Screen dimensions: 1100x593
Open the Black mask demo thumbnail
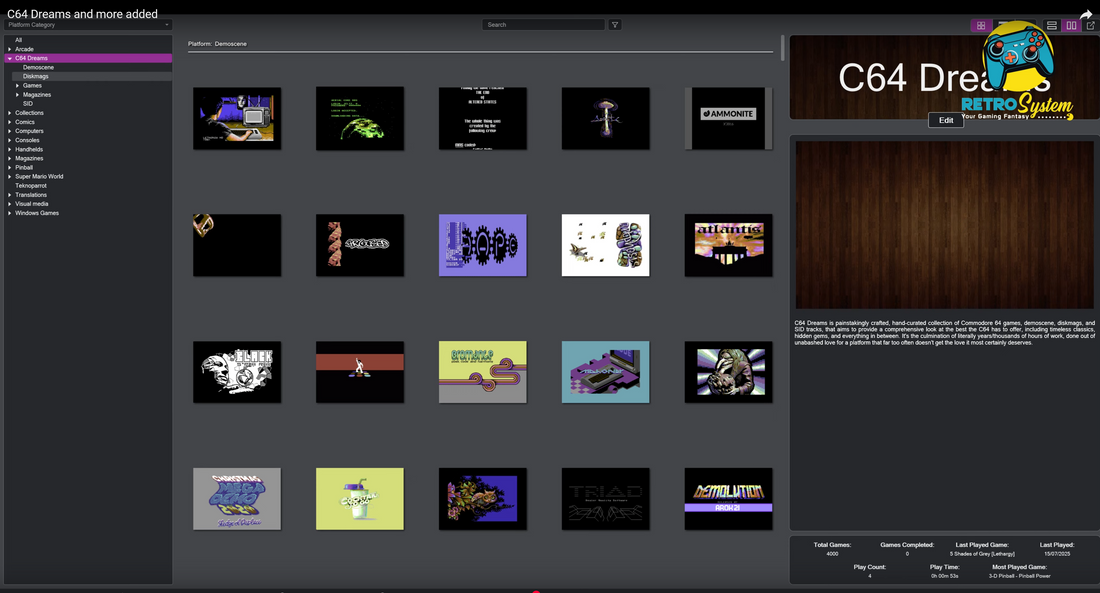(x=237, y=372)
